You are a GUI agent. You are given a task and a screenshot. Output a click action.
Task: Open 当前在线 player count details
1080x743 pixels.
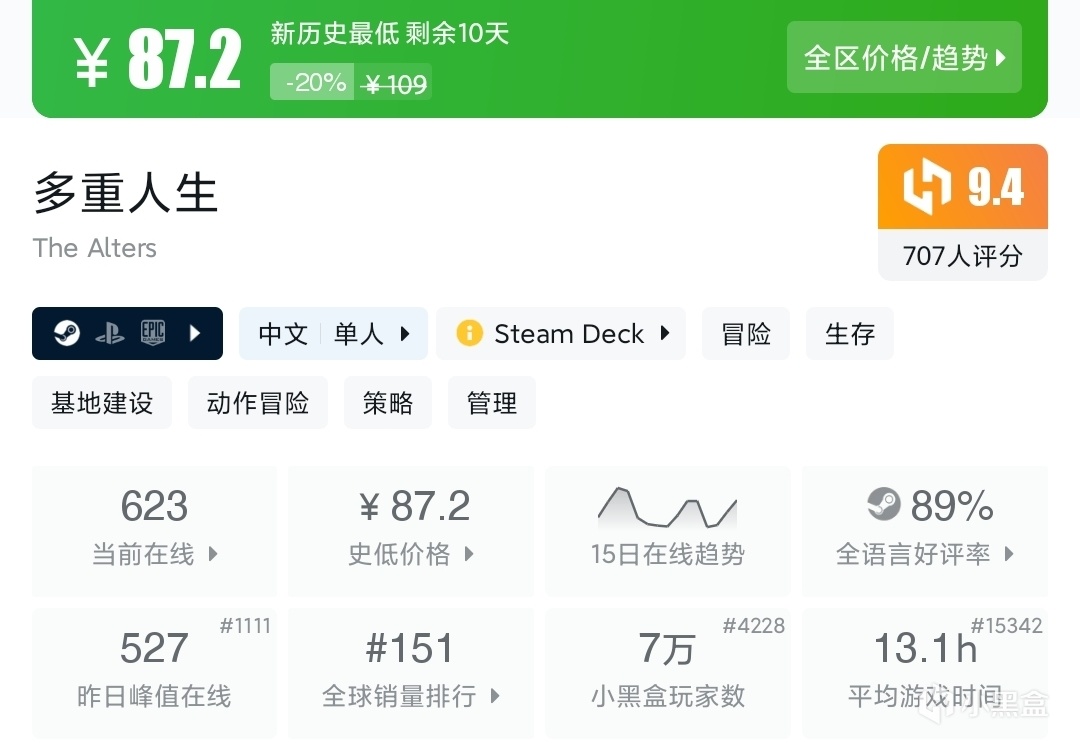[154, 530]
